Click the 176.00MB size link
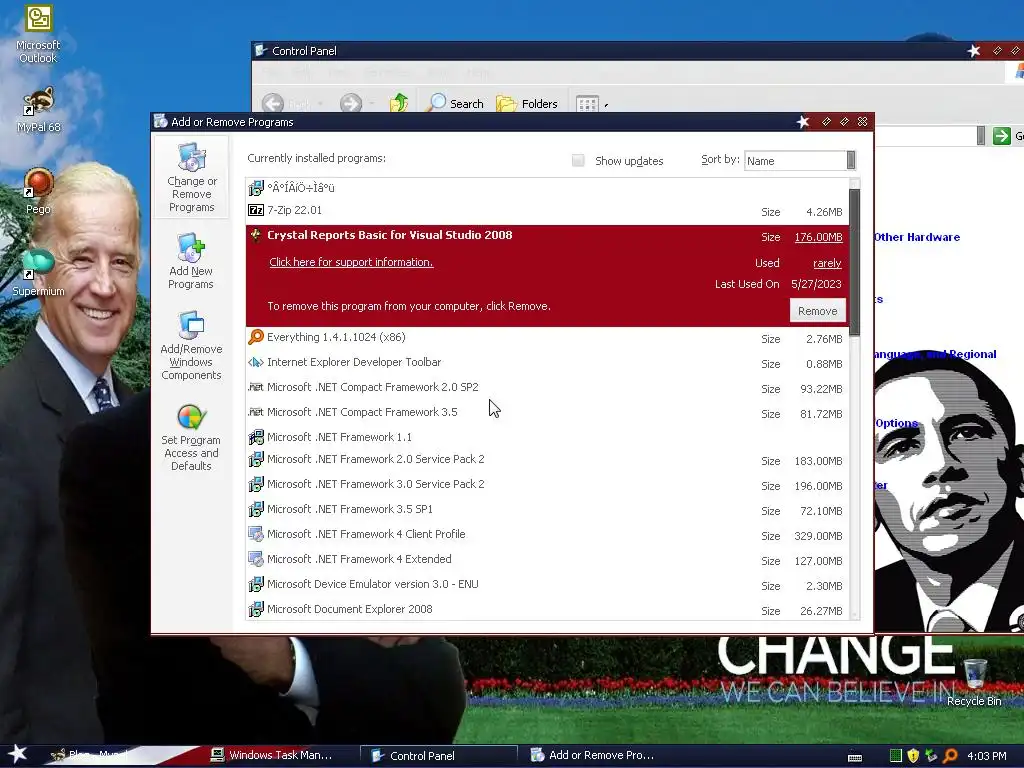This screenshot has height=768, width=1024. pos(818,237)
